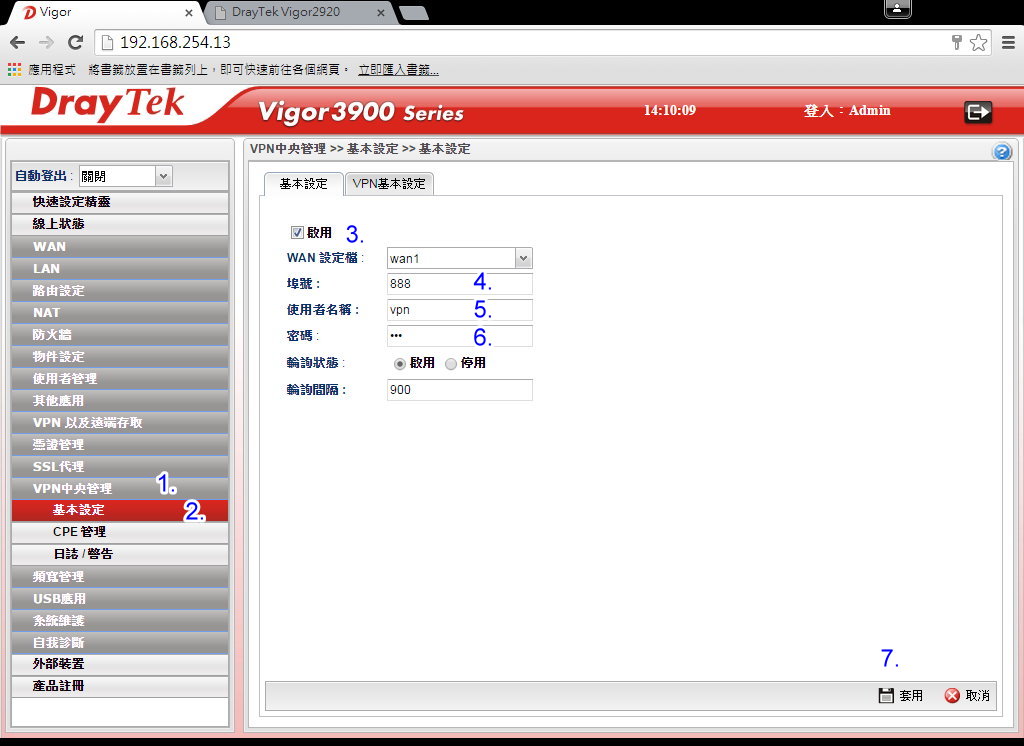
Task: Expand the 系統維護 menu section
Action: tap(120, 621)
